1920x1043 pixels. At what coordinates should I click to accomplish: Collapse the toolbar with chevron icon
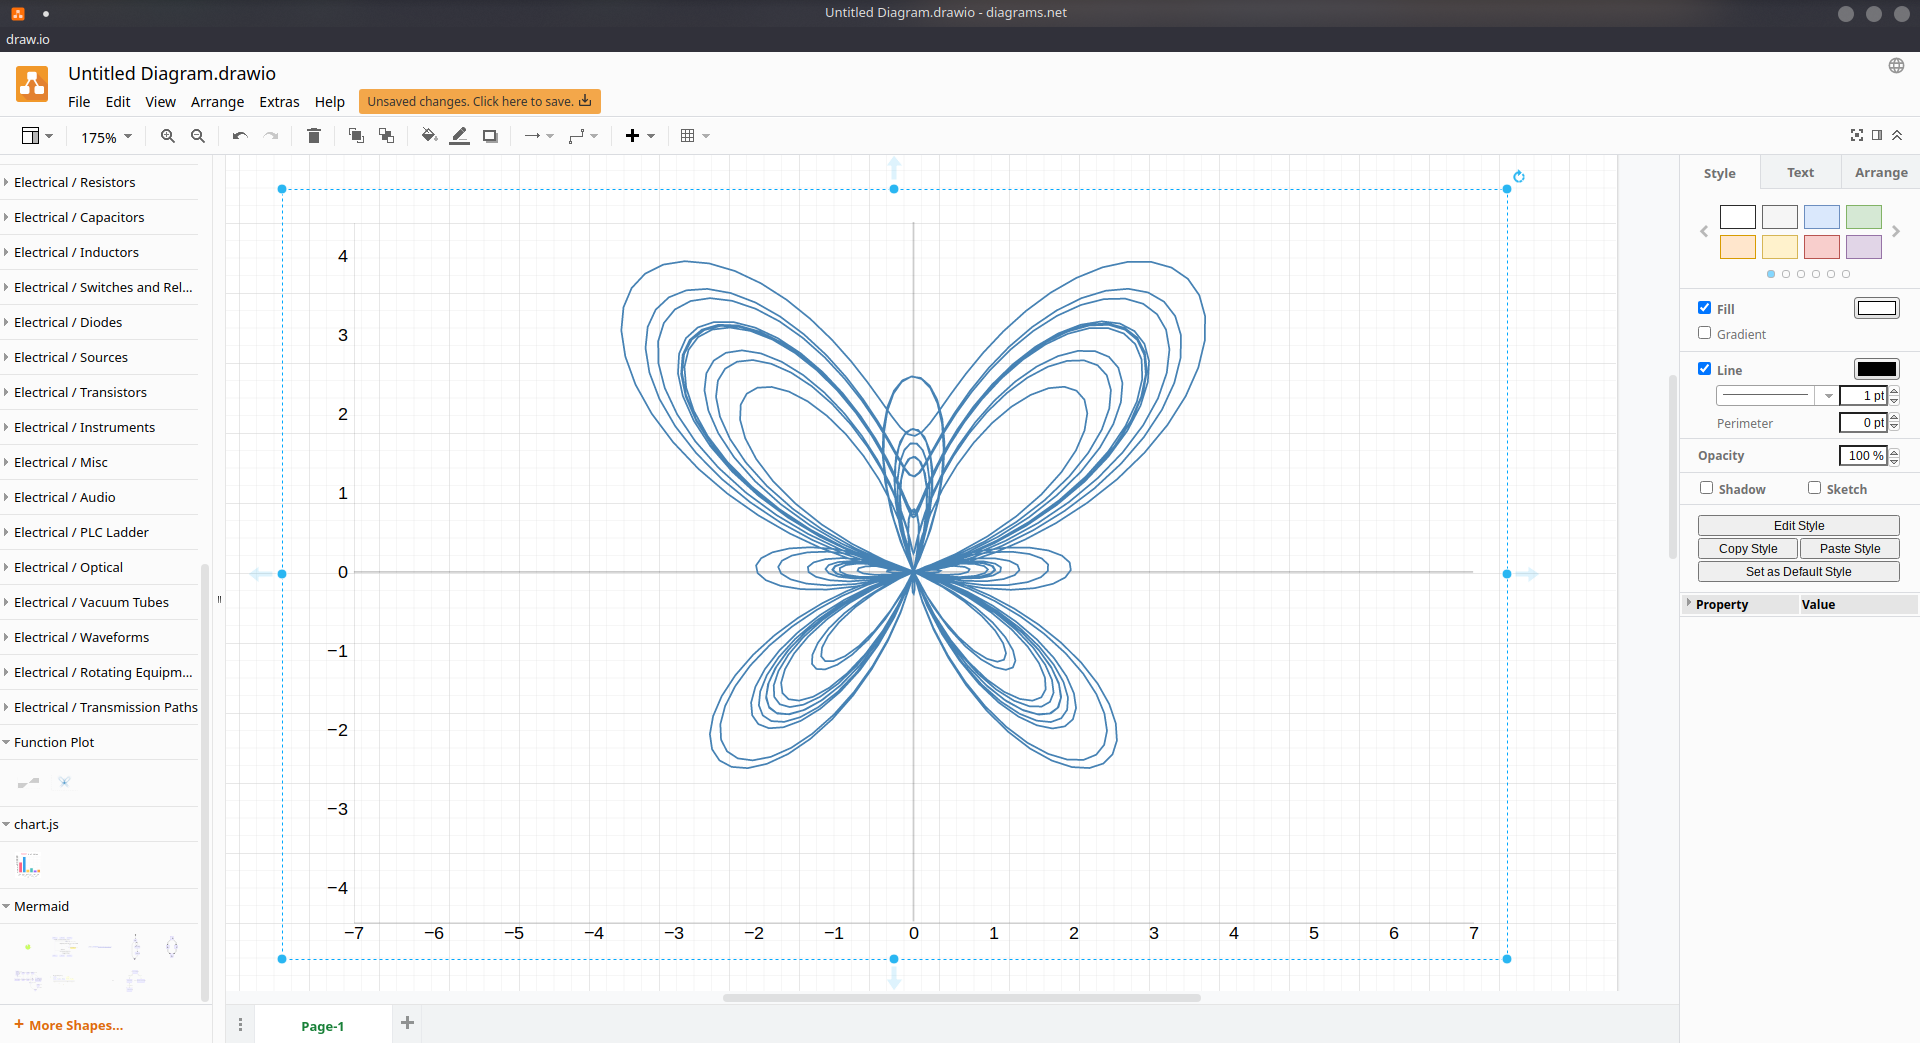1897,135
